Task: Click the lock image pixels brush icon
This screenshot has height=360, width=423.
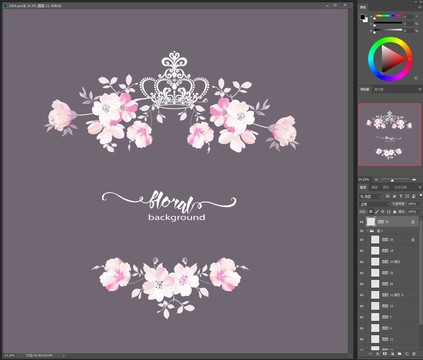Action: point(377,212)
